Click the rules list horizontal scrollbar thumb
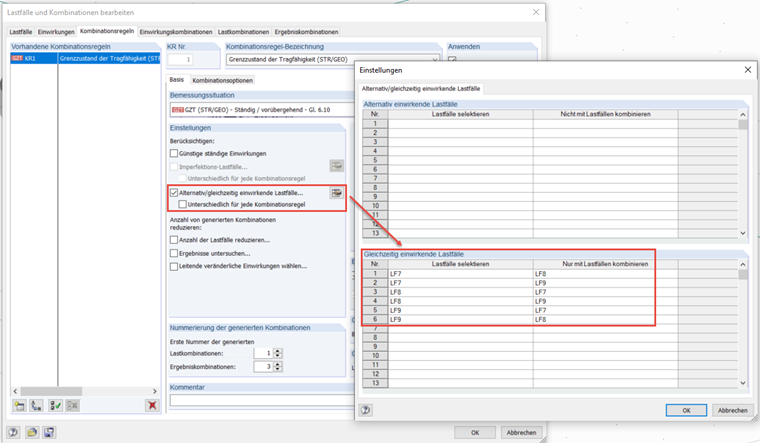 click(51, 391)
